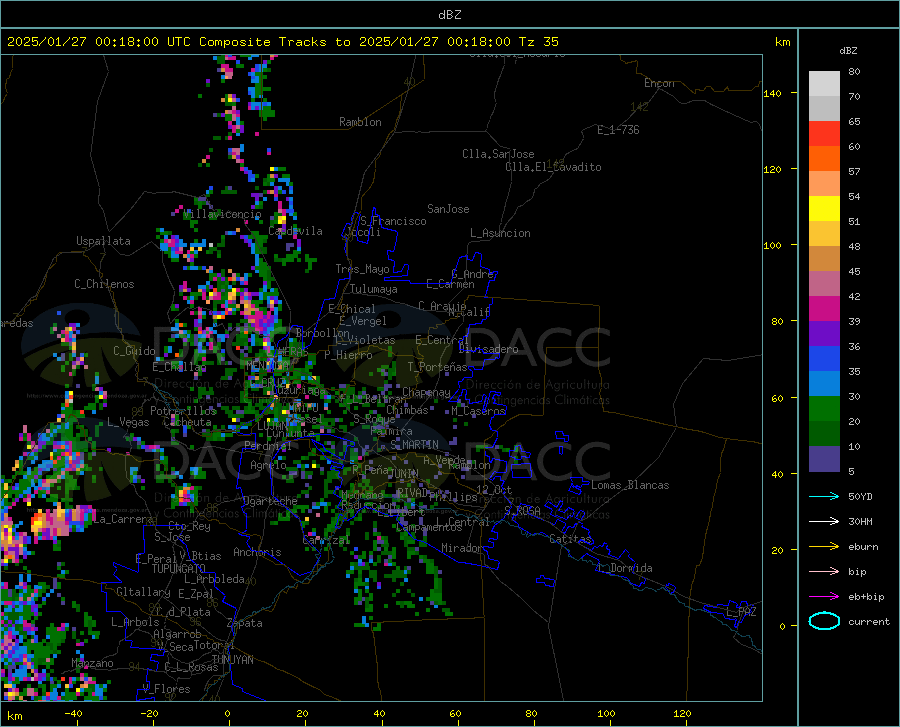Click the Divisadero map label
The height and width of the screenshot is (727, 900).
488,349
